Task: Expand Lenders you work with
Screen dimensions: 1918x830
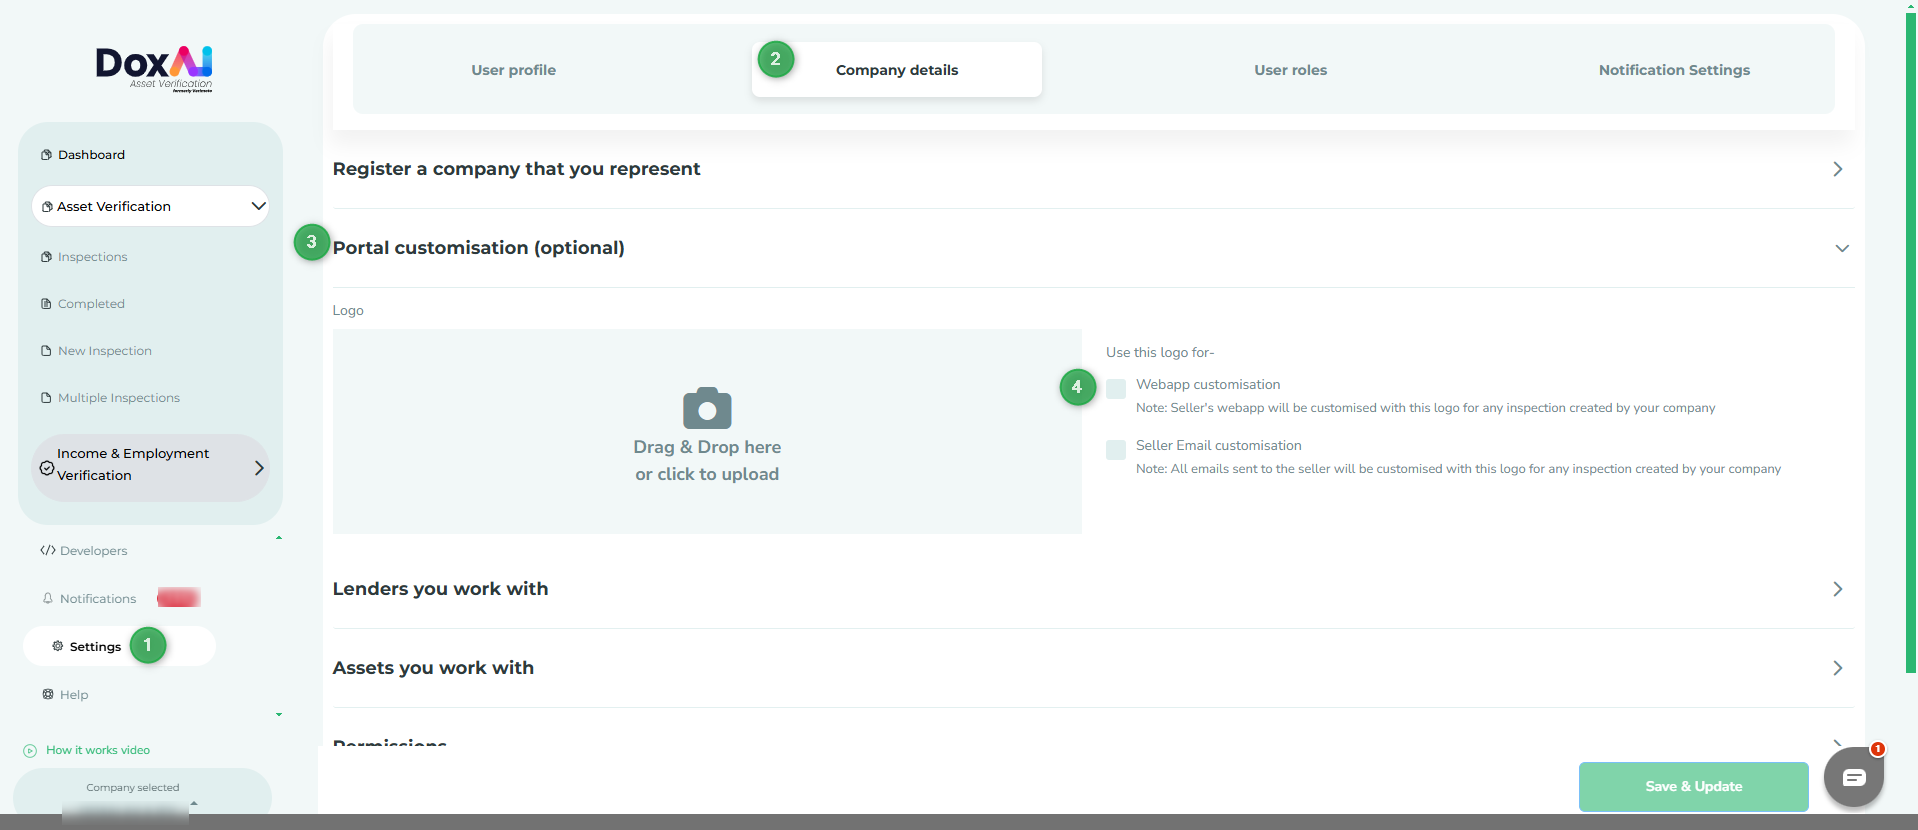Action: click(1836, 589)
